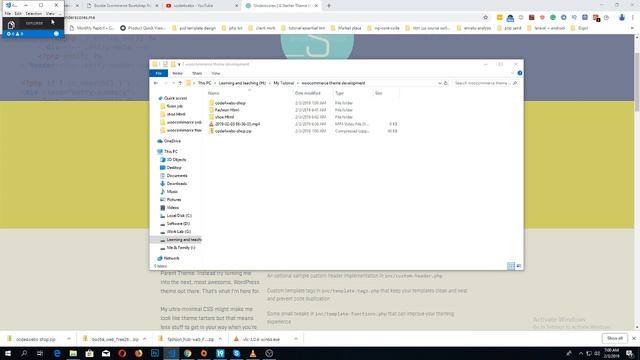Open the Monthly Report bookmark

[92, 28]
